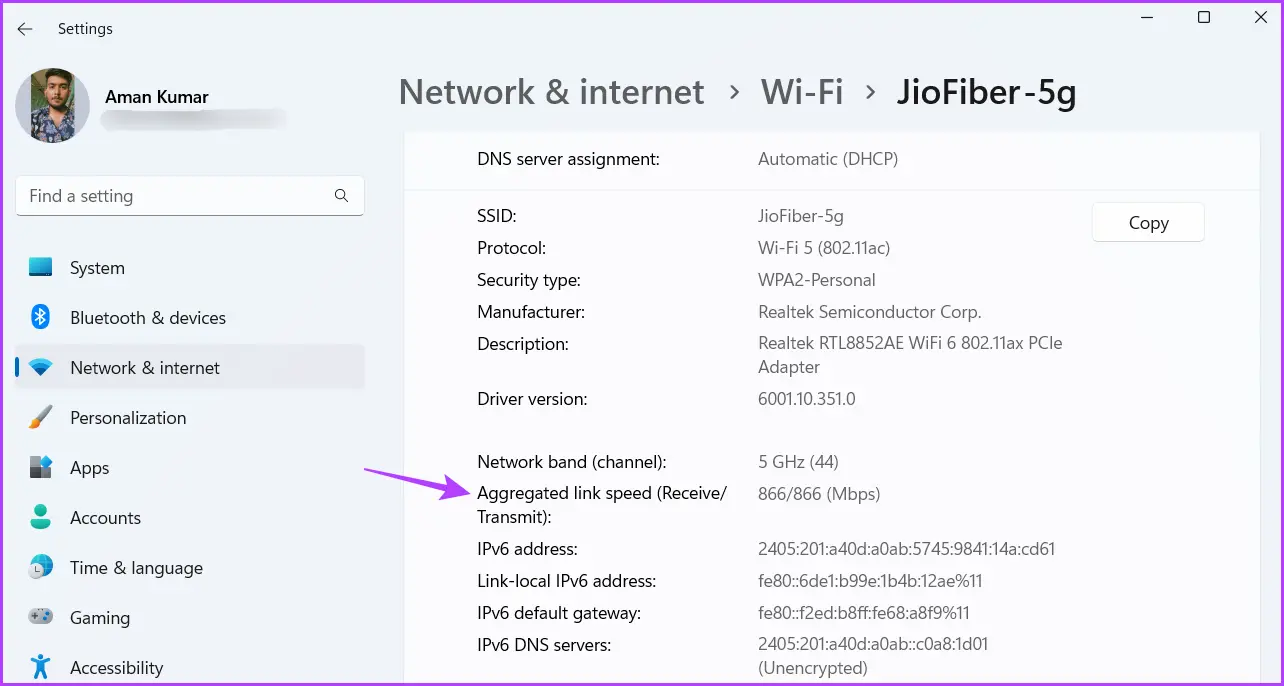Click the Aggregated link speed label
The height and width of the screenshot is (686, 1284).
[602, 505]
